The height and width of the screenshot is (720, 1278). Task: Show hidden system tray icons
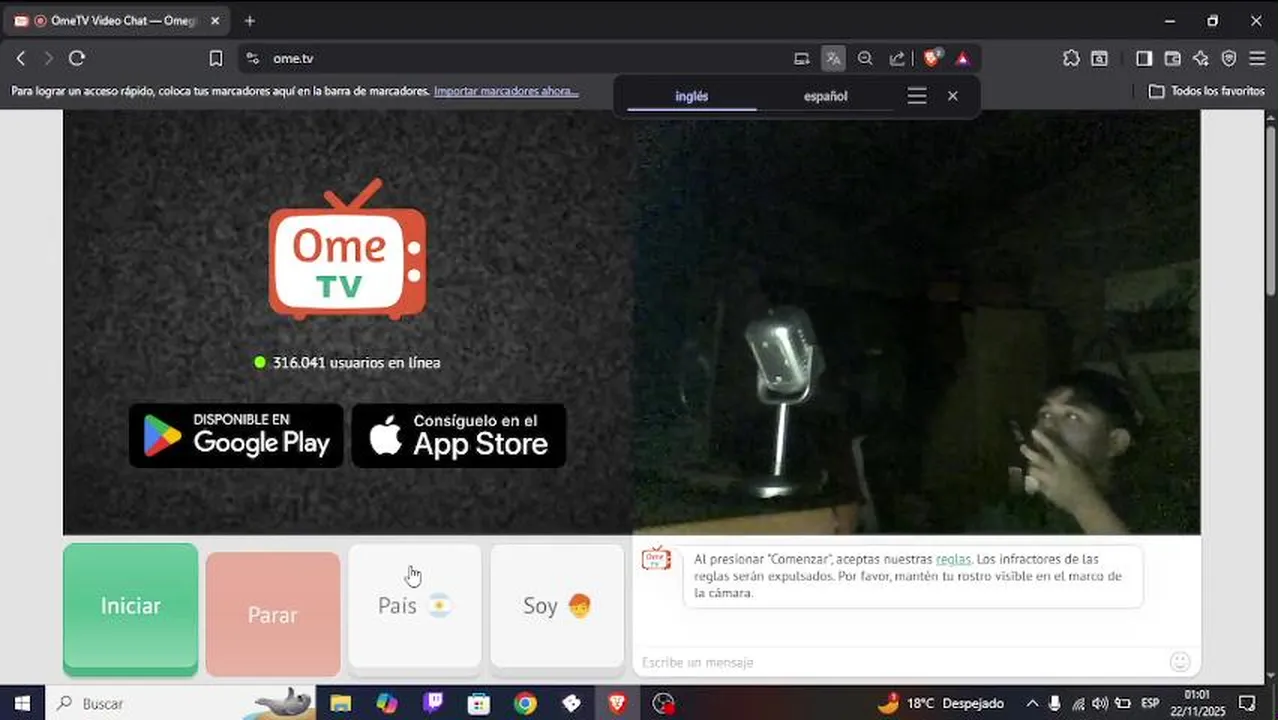[1032, 703]
